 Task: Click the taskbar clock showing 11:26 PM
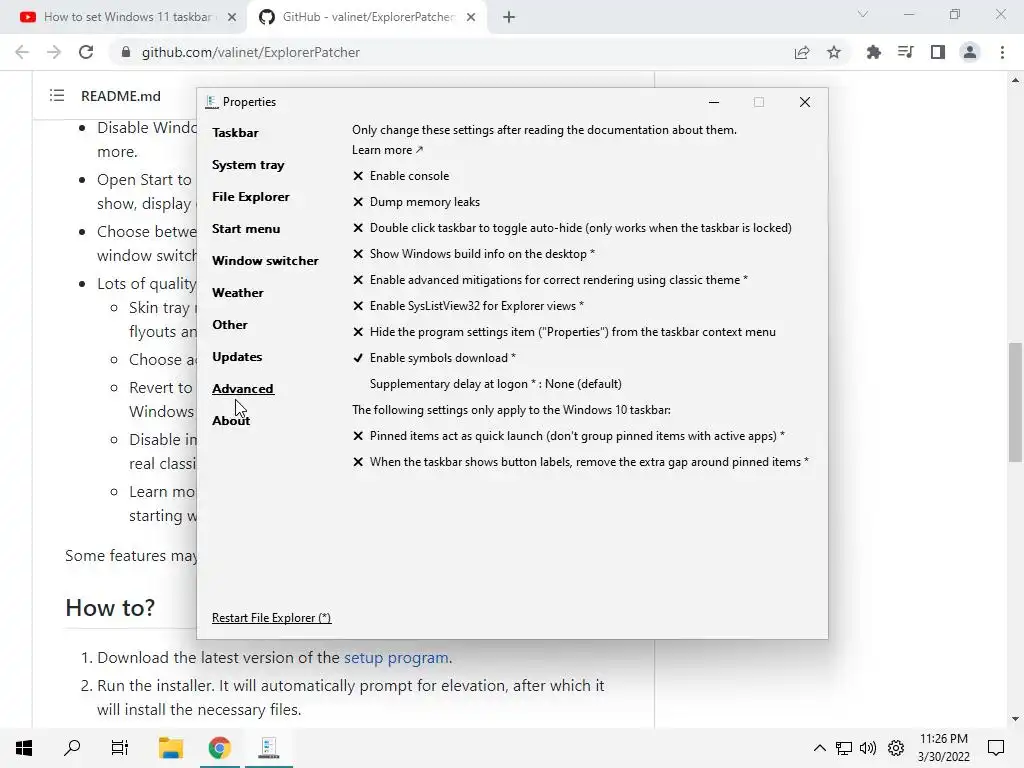tap(944, 748)
